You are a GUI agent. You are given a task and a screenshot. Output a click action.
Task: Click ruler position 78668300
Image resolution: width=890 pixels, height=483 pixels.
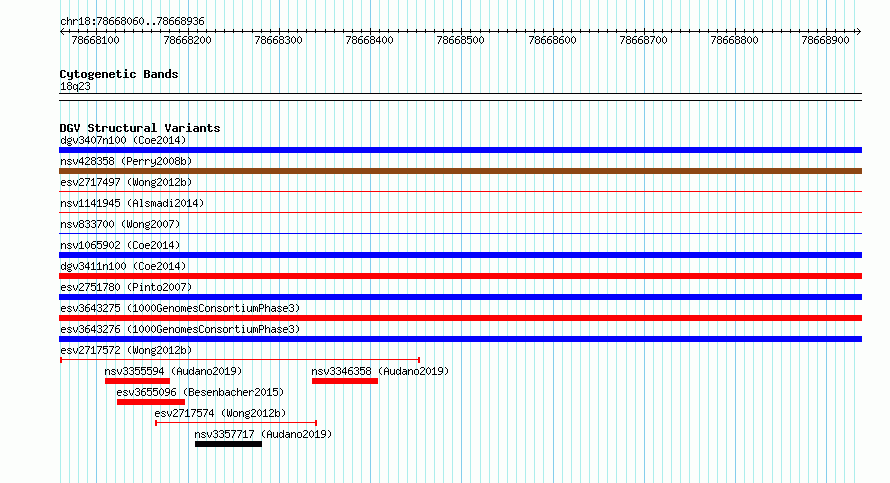(x=279, y=40)
